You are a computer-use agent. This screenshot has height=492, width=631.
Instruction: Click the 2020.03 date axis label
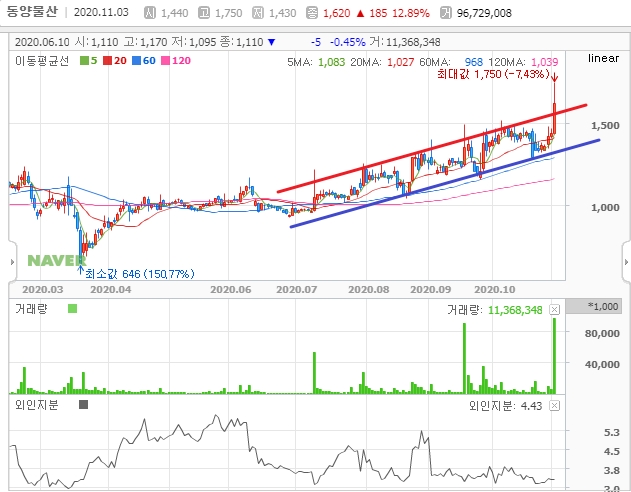pyautogui.click(x=43, y=290)
